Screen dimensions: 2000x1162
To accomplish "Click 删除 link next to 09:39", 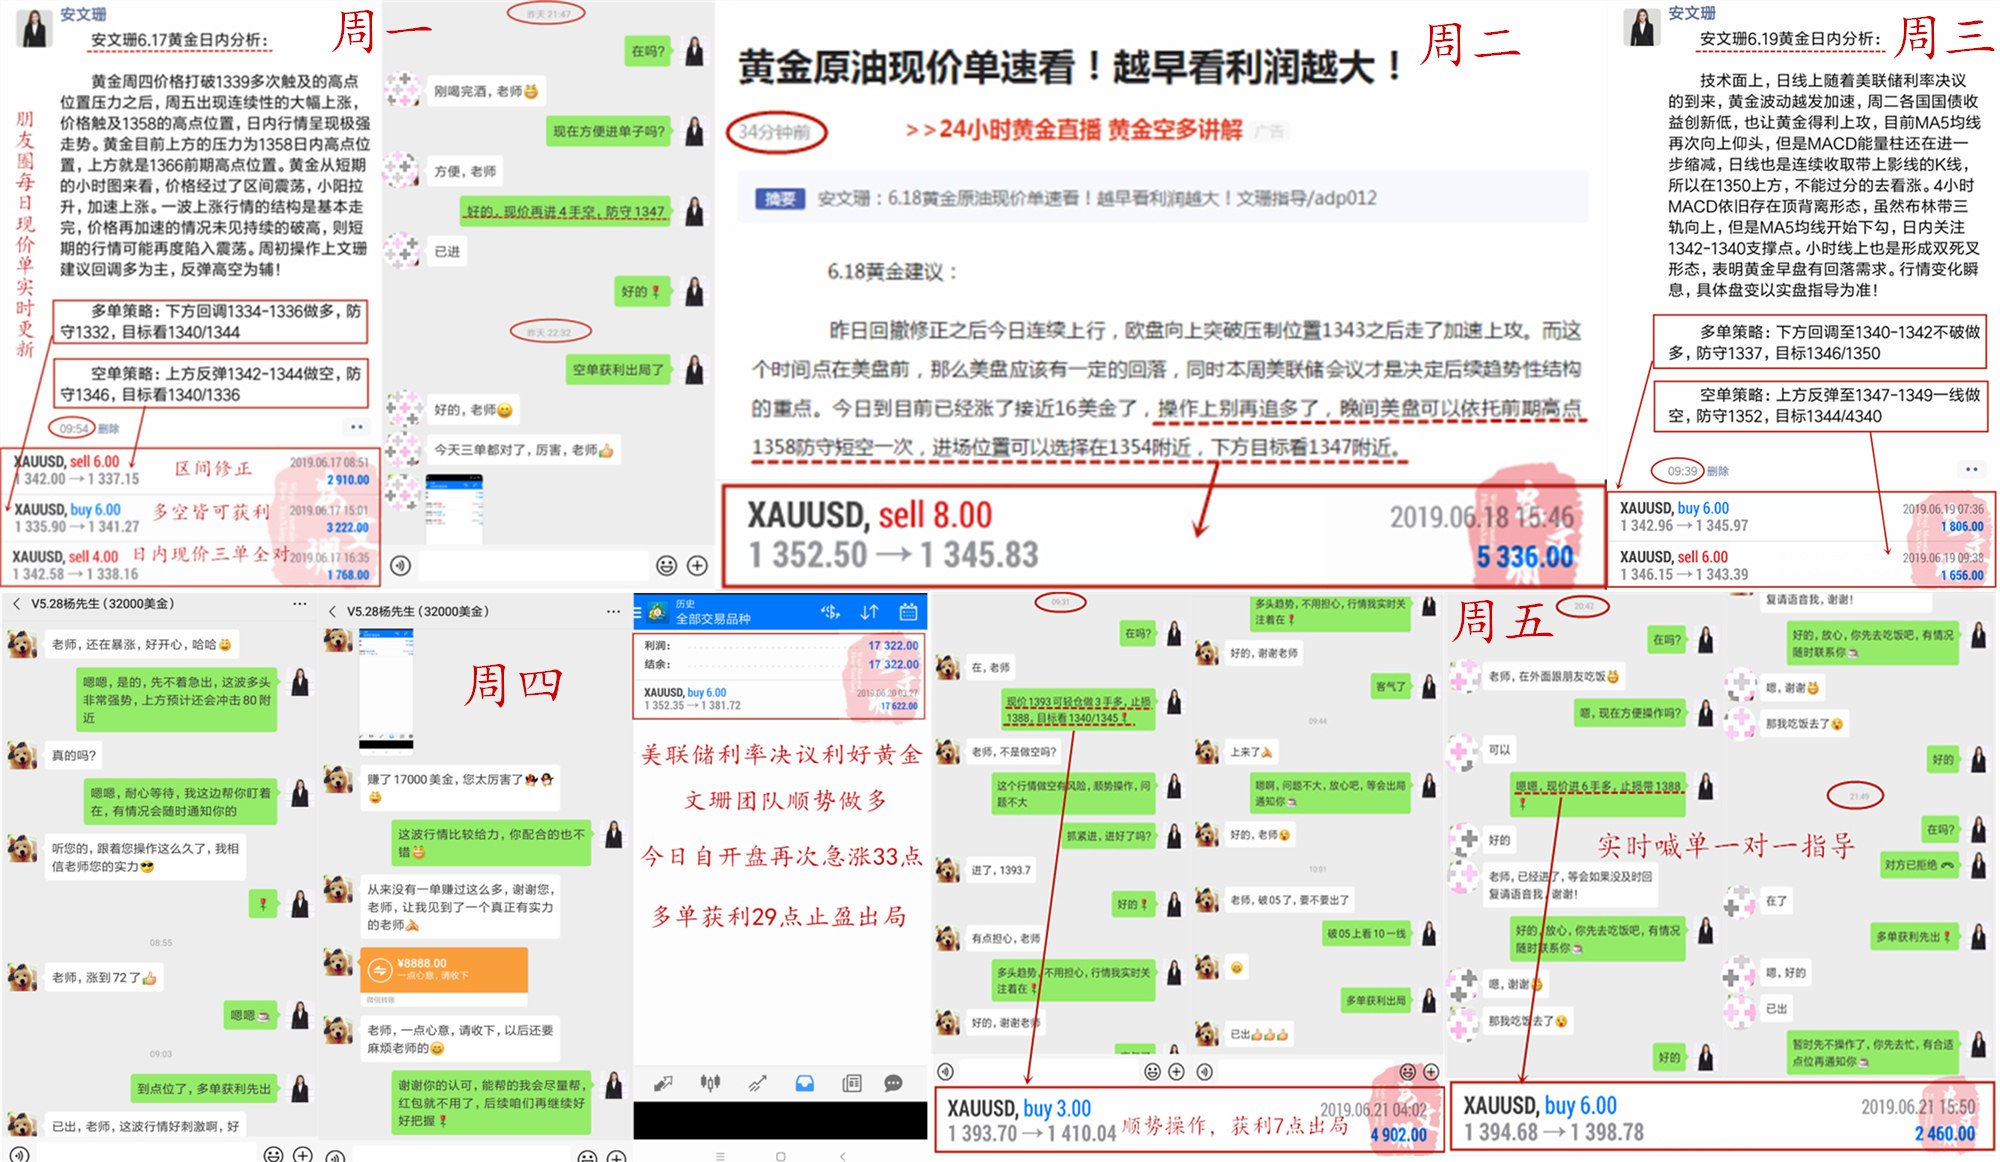I will [1718, 471].
